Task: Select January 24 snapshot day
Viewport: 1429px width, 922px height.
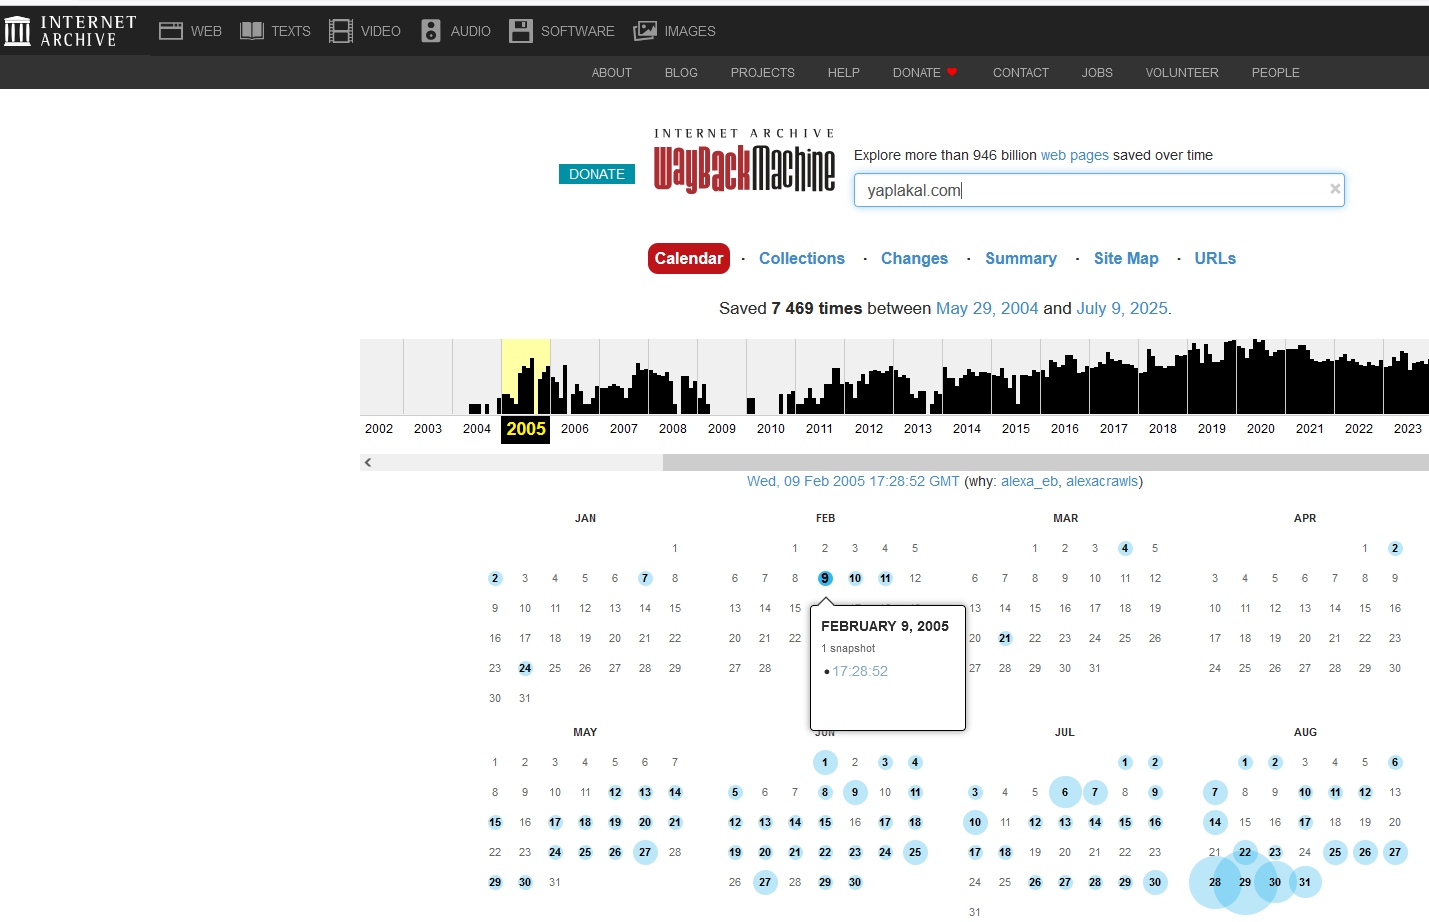Action: click(x=525, y=668)
